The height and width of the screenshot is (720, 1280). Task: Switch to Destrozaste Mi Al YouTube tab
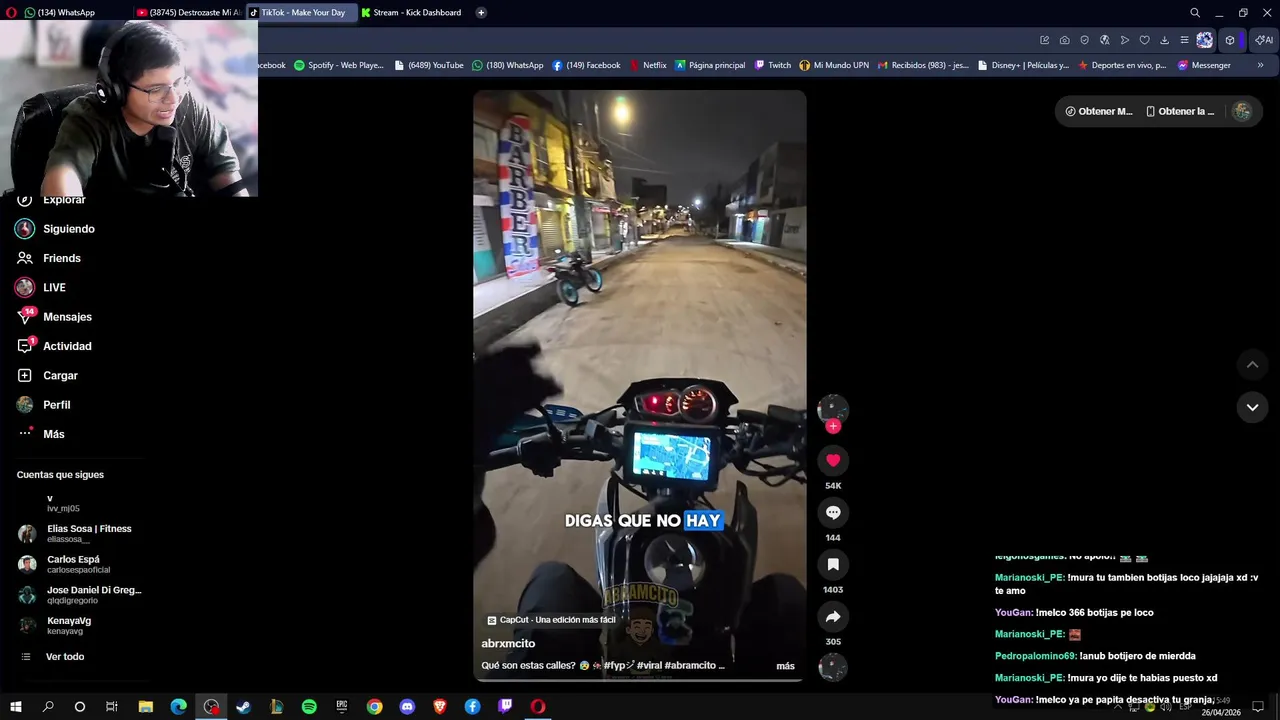click(188, 13)
